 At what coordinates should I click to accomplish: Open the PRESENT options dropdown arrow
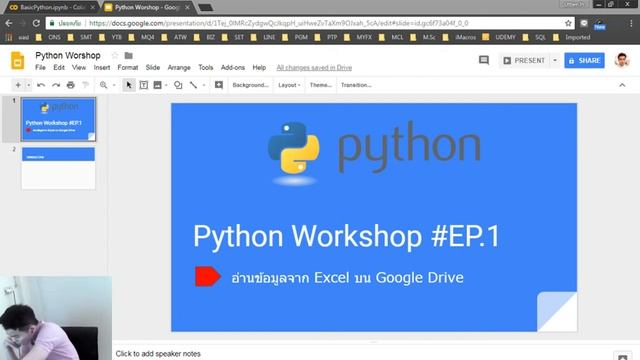[555, 60]
